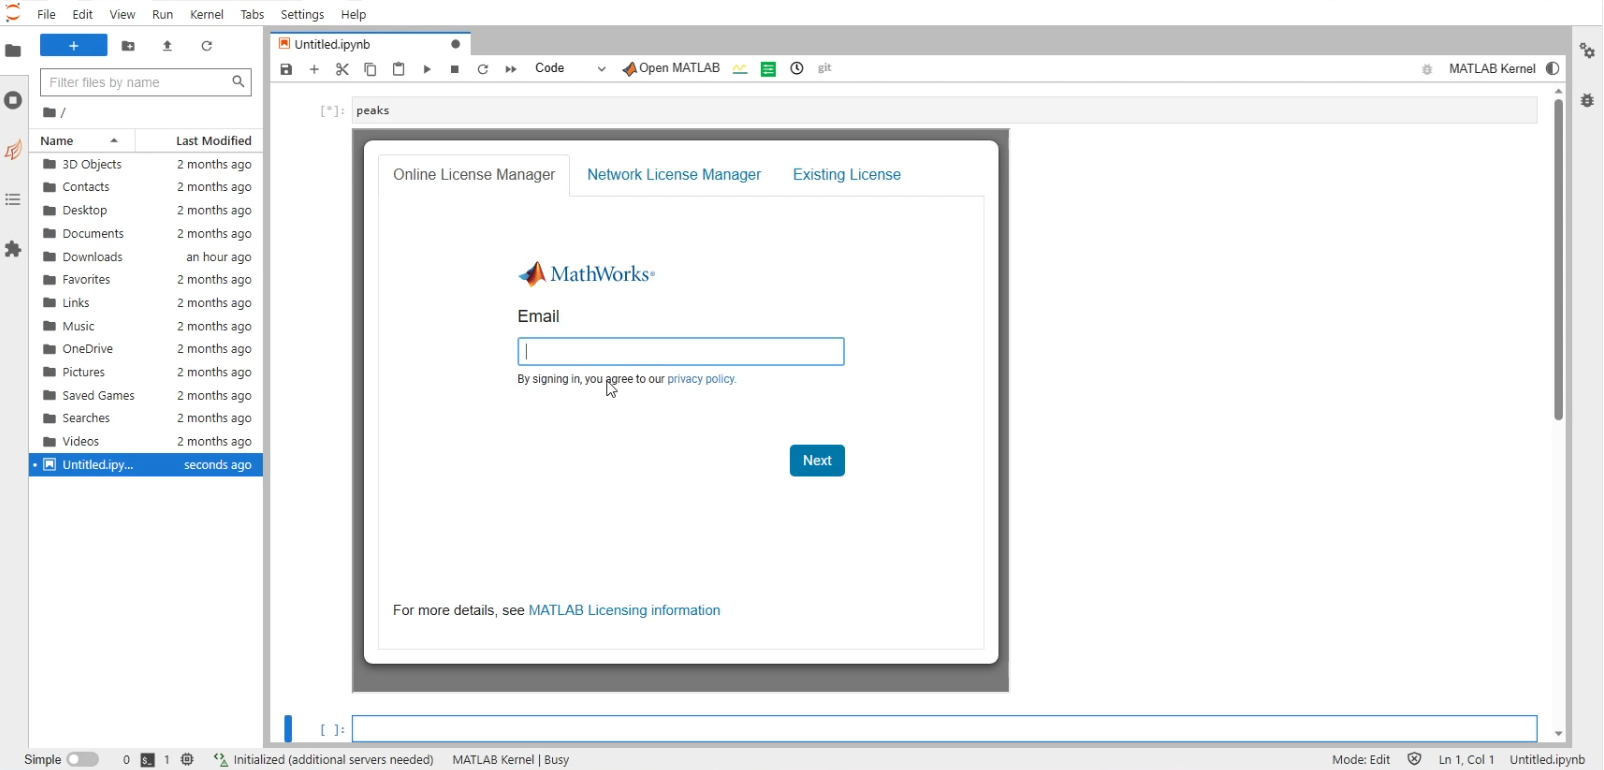Click kernel status circle indicator
1604x770 pixels.
[x=1553, y=69]
